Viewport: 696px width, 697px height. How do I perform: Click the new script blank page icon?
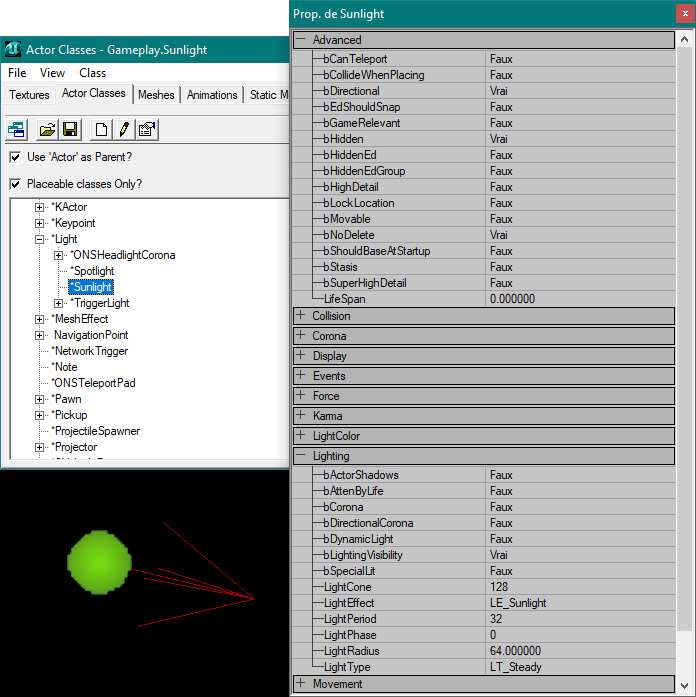[101, 129]
